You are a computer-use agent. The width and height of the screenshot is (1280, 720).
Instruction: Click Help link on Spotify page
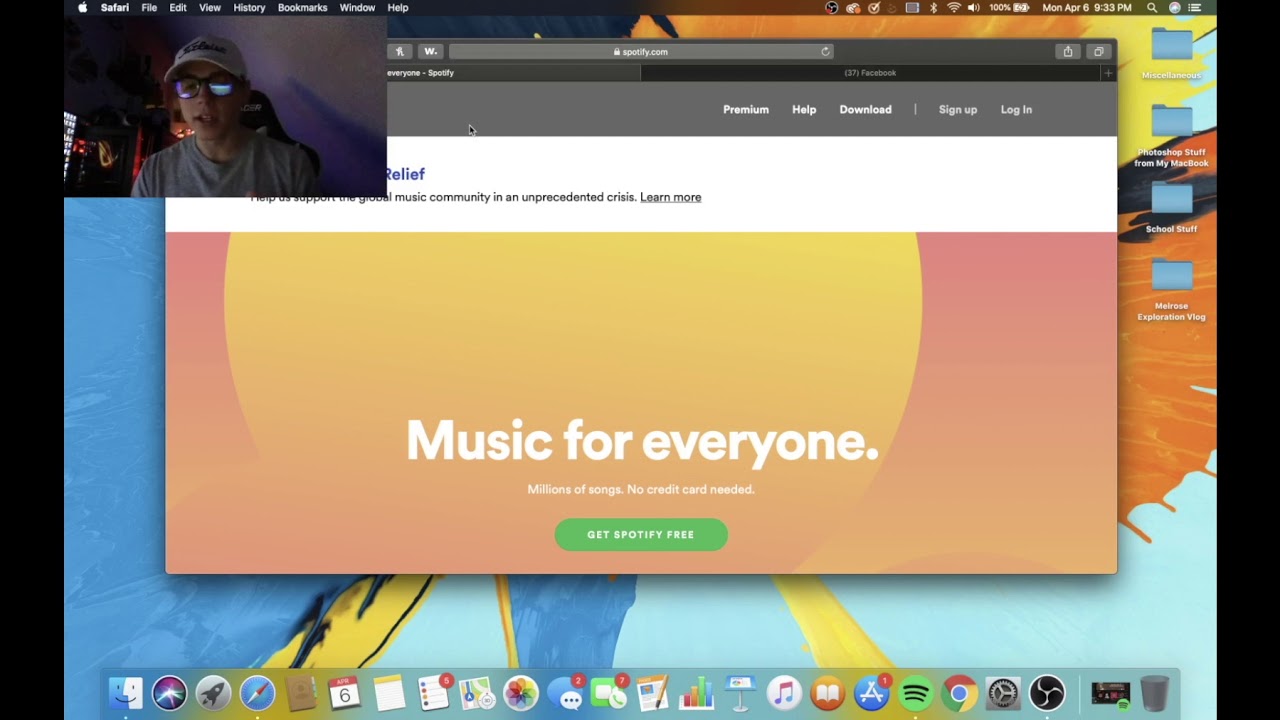point(804,109)
